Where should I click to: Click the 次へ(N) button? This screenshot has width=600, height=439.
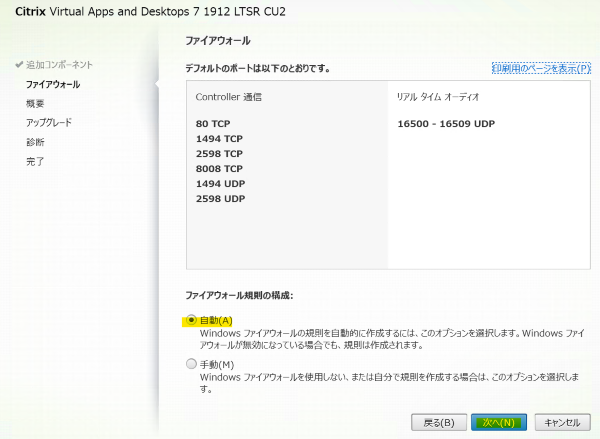tap(499, 422)
